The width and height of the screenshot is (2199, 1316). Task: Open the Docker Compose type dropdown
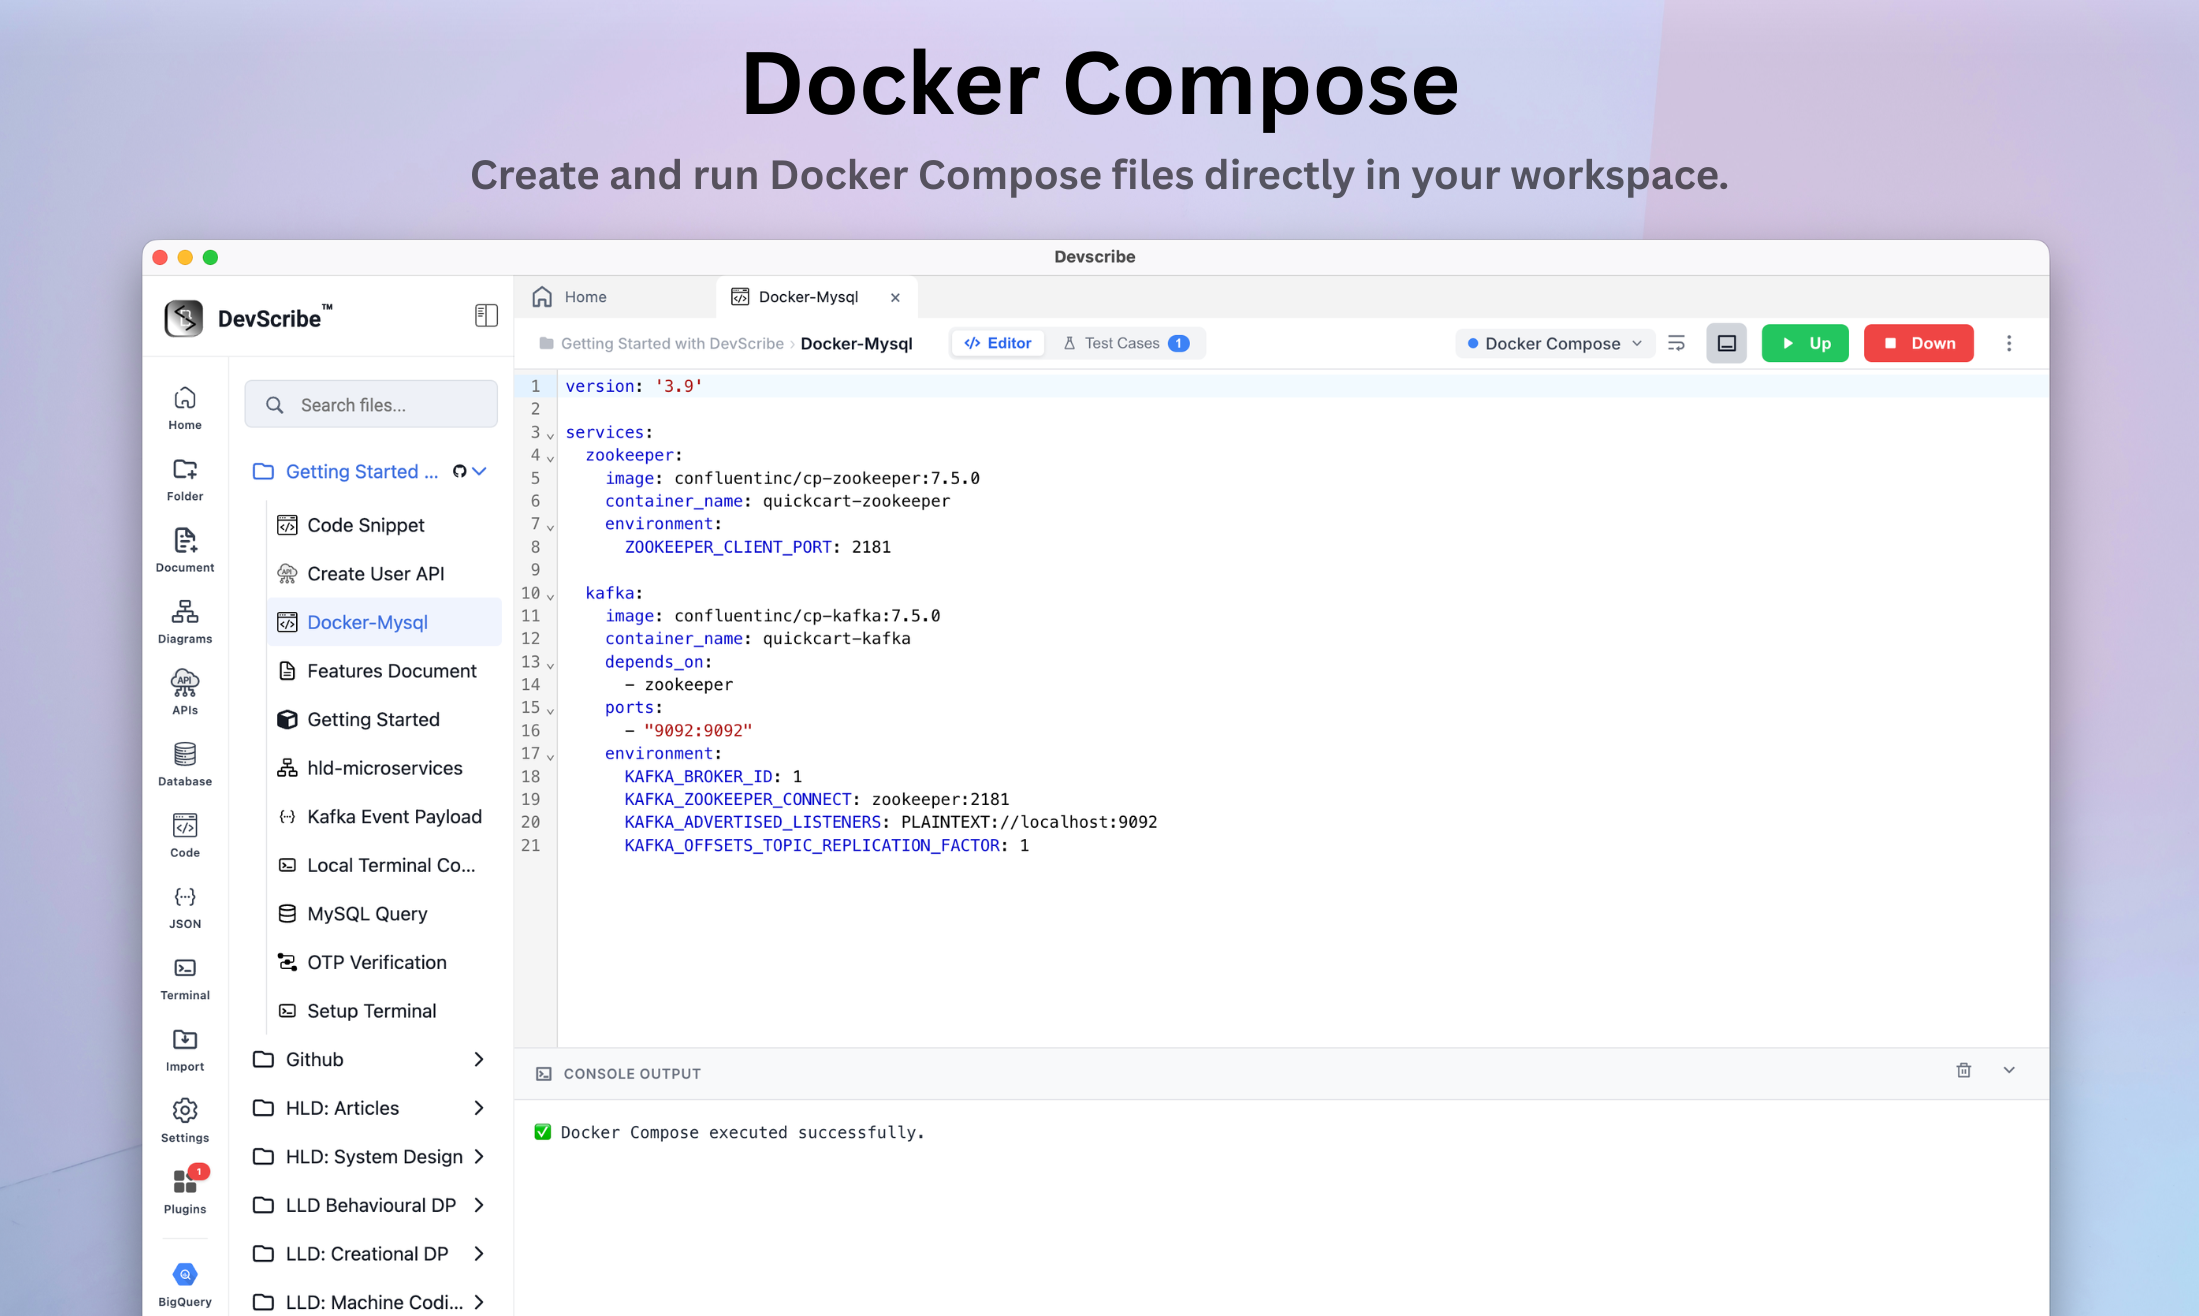[1554, 343]
